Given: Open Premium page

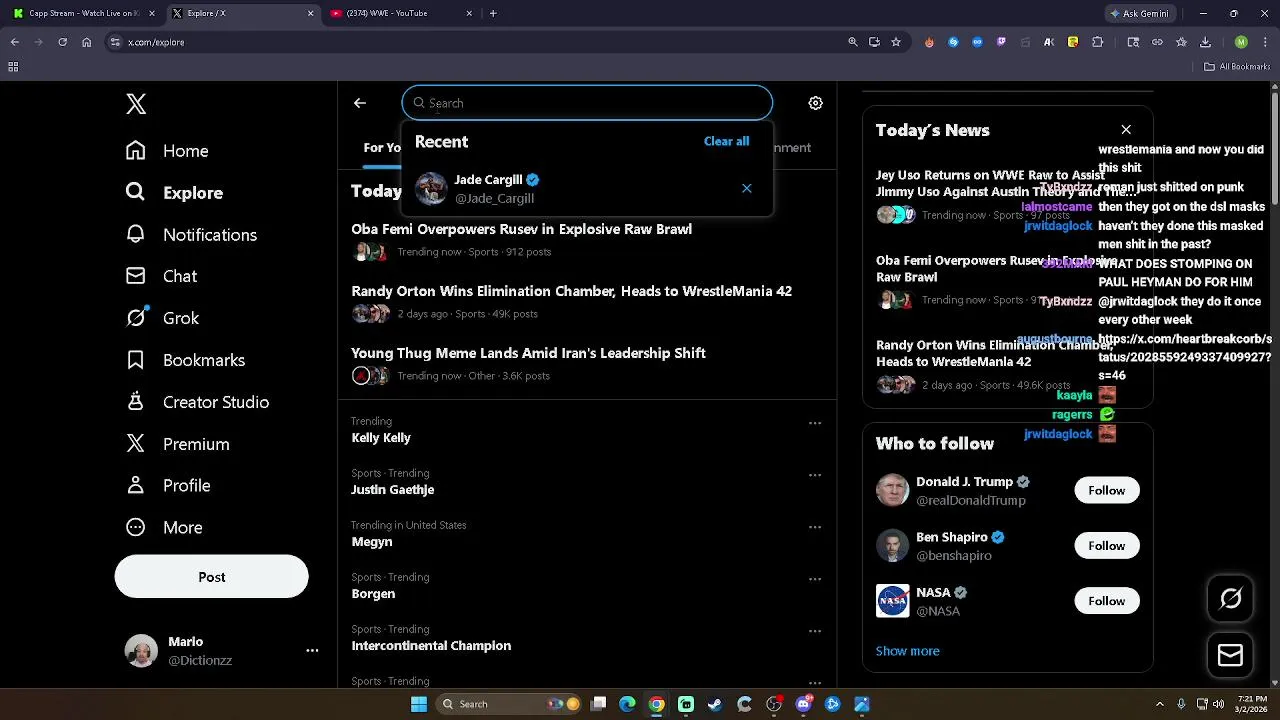Looking at the screenshot, I should click(178, 444).
